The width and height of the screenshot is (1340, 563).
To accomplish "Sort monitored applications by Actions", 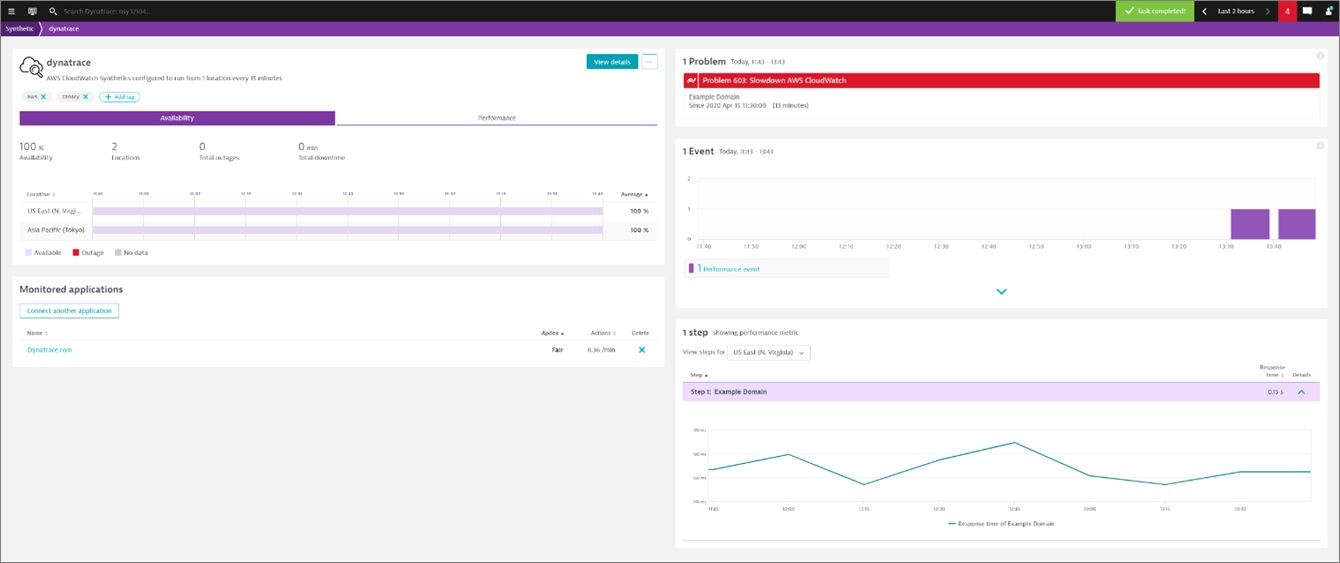I will click(x=602, y=333).
